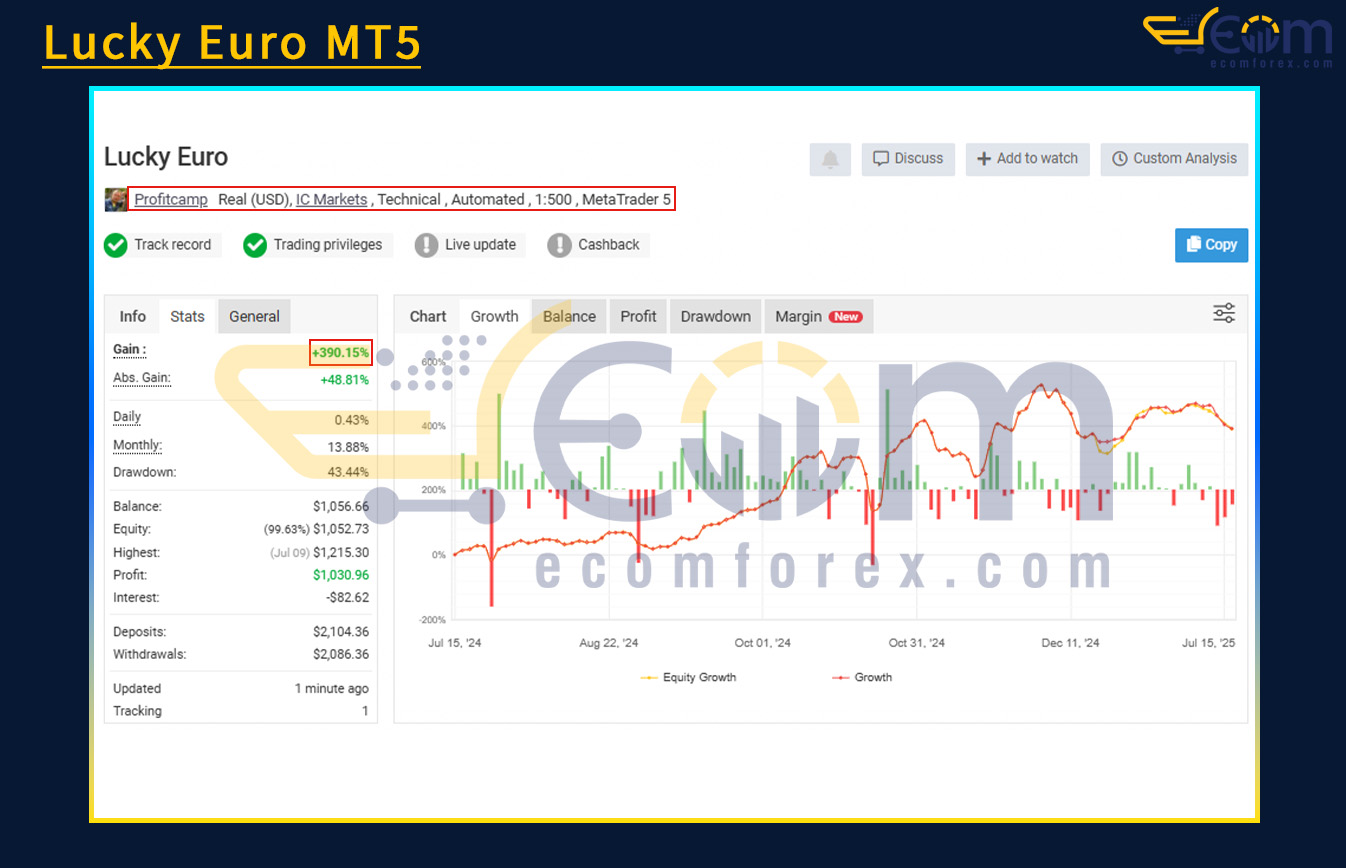Viewport: 1346px width, 868px height.
Task: Click the Monthly label
Action: (x=137, y=446)
